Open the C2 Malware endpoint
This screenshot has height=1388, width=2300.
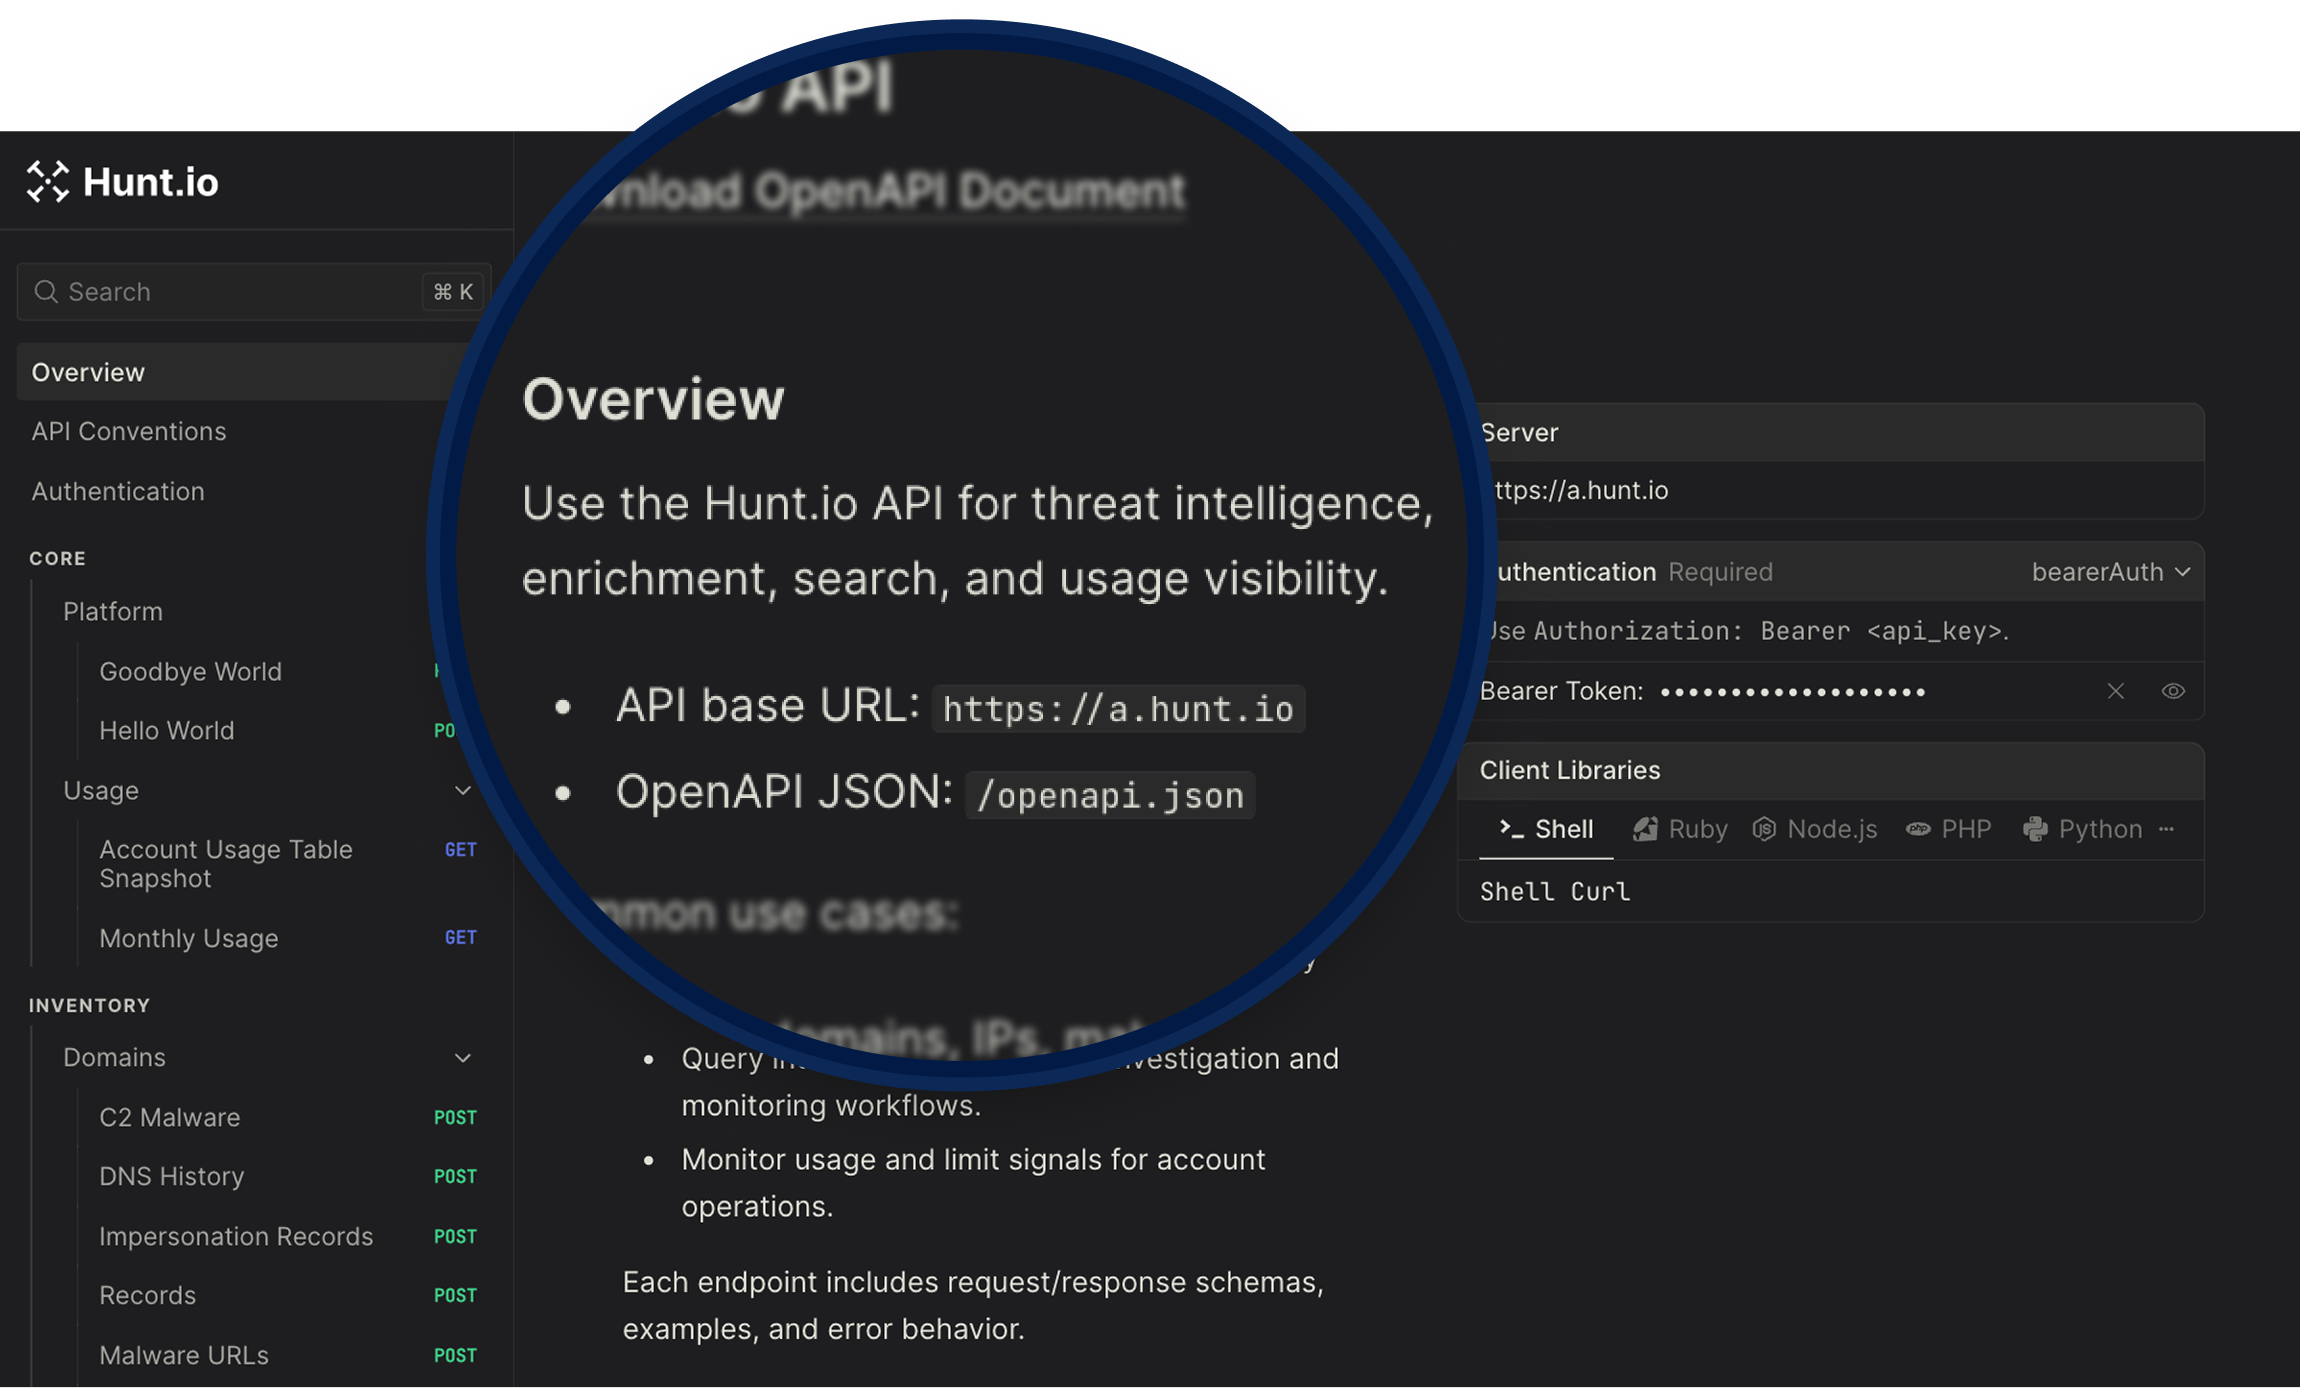tap(170, 1117)
